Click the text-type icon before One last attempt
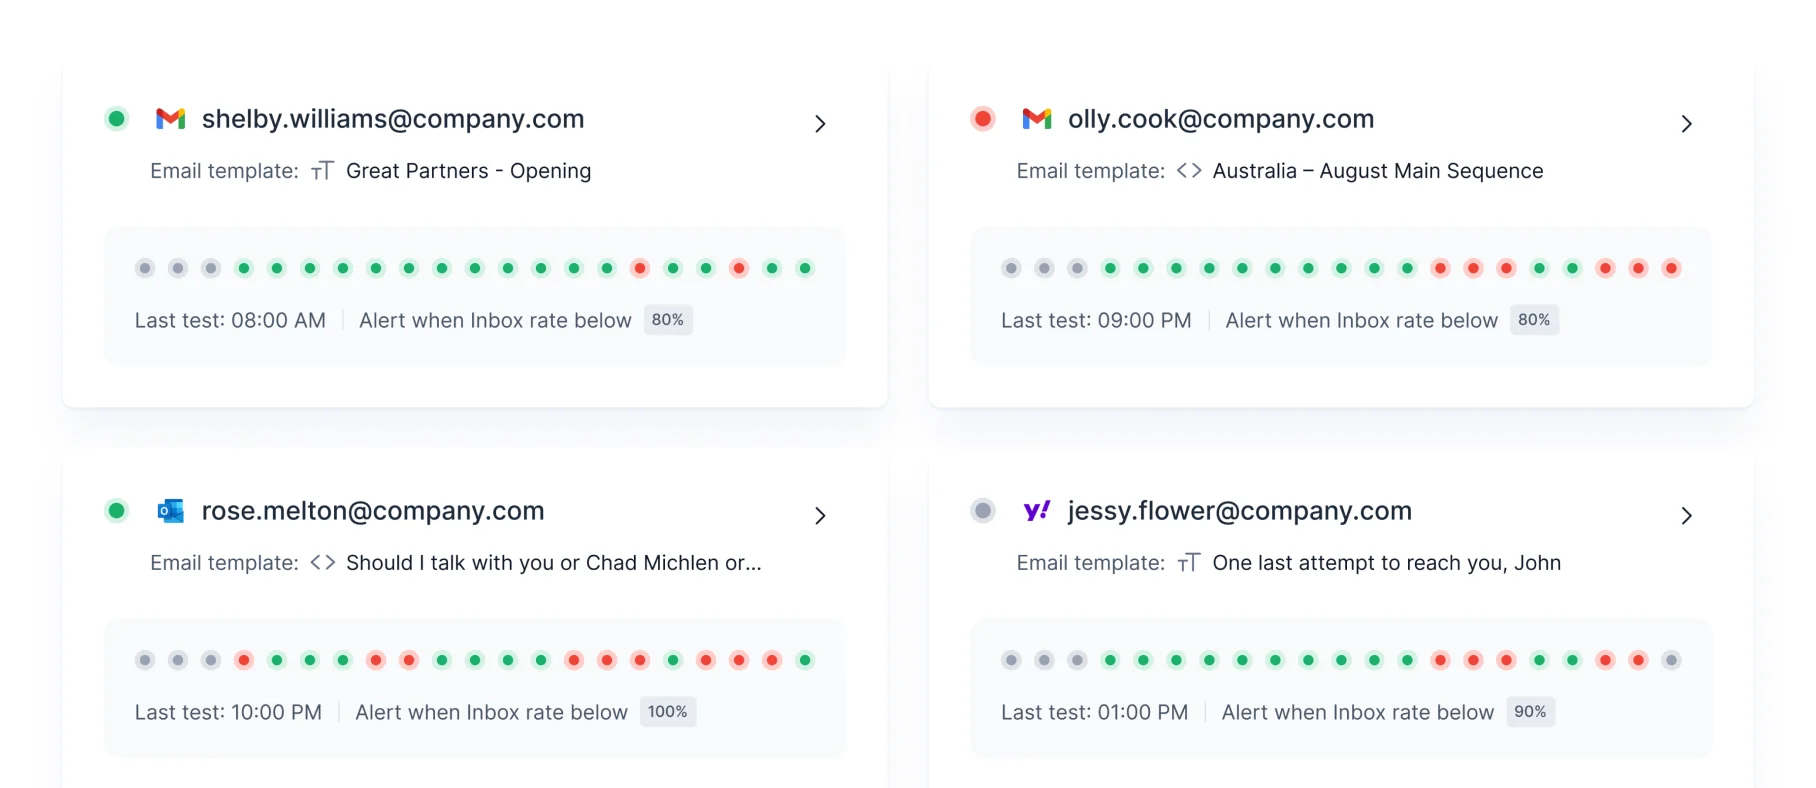The image size is (1816, 788). [1189, 563]
